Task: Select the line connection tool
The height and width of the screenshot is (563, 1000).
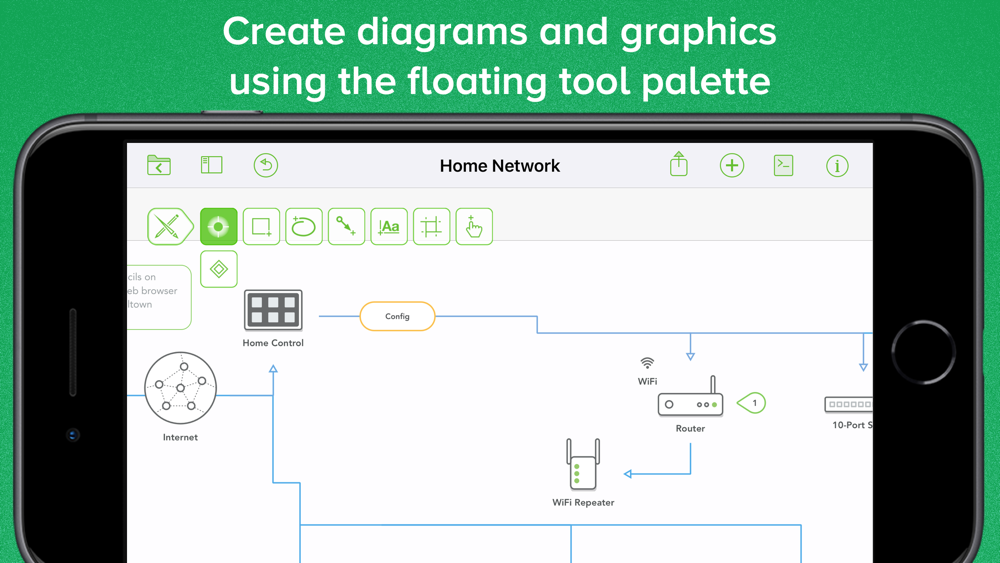Action: pyautogui.click(x=346, y=226)
